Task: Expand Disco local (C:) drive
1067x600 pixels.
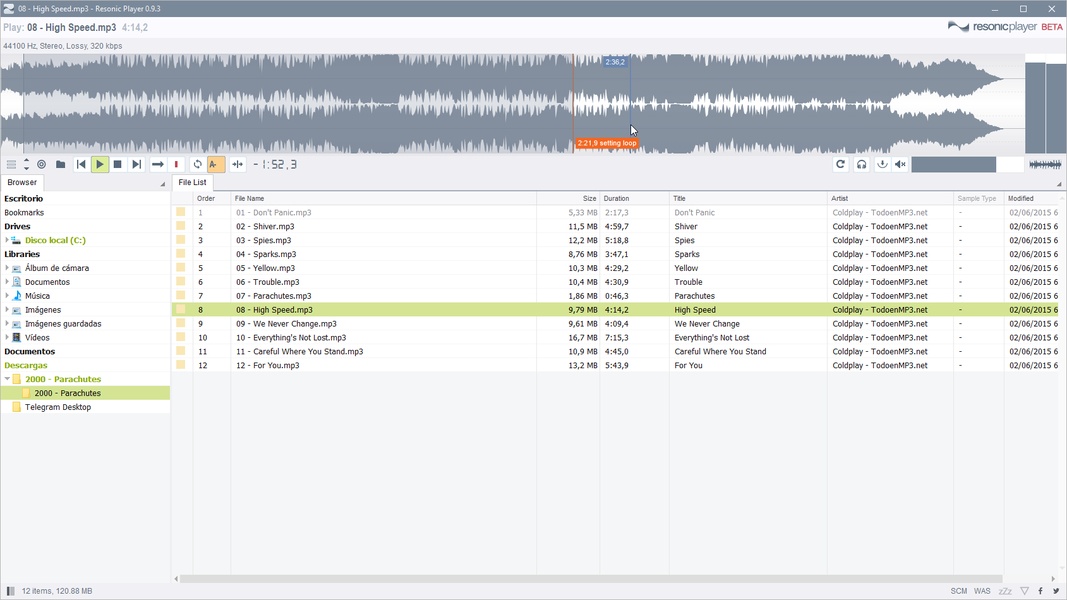Action: point(7,240)
